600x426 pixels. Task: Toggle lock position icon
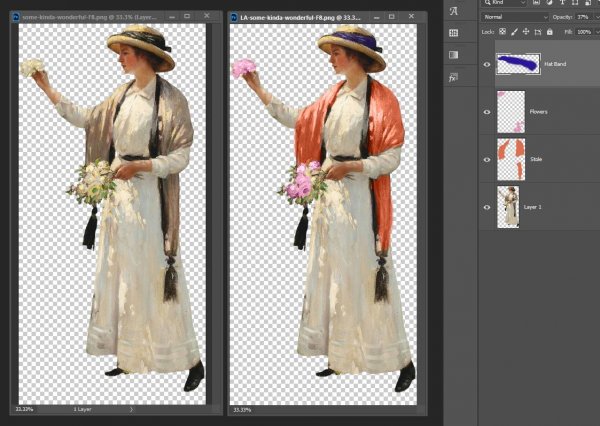click(526, 32)
